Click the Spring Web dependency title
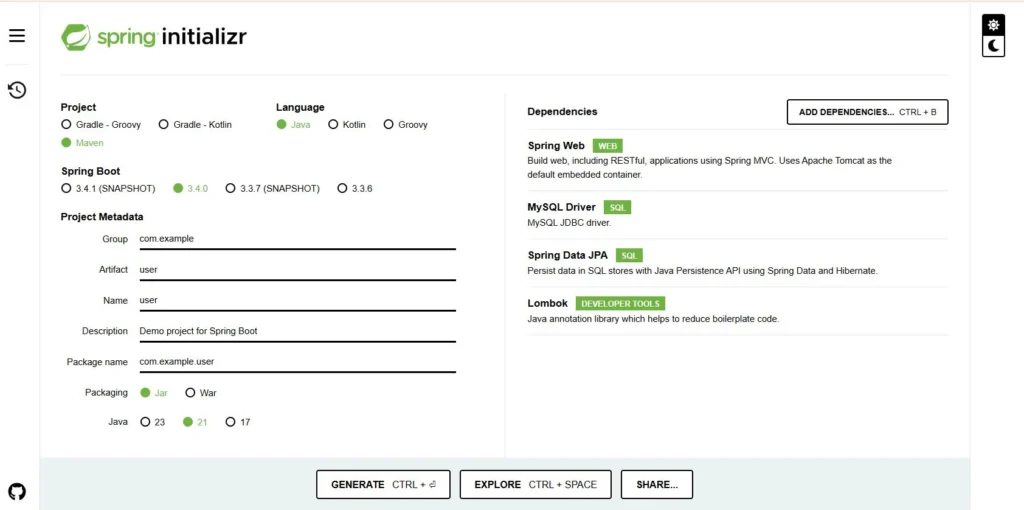 pyautogui.click(x=556, y=146)
